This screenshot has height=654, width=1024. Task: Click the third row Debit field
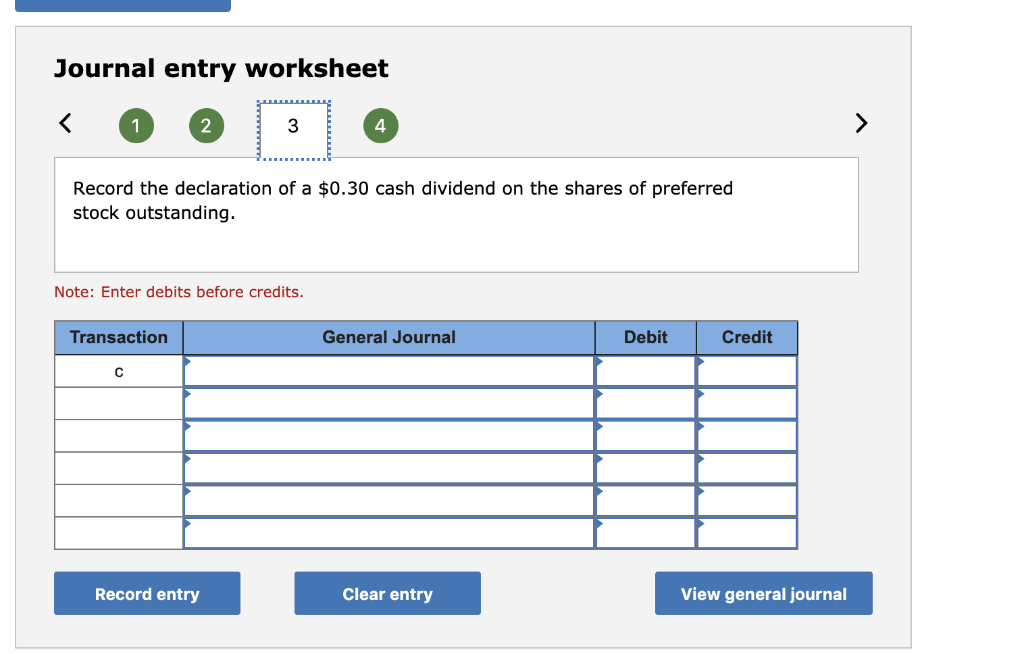645,436
